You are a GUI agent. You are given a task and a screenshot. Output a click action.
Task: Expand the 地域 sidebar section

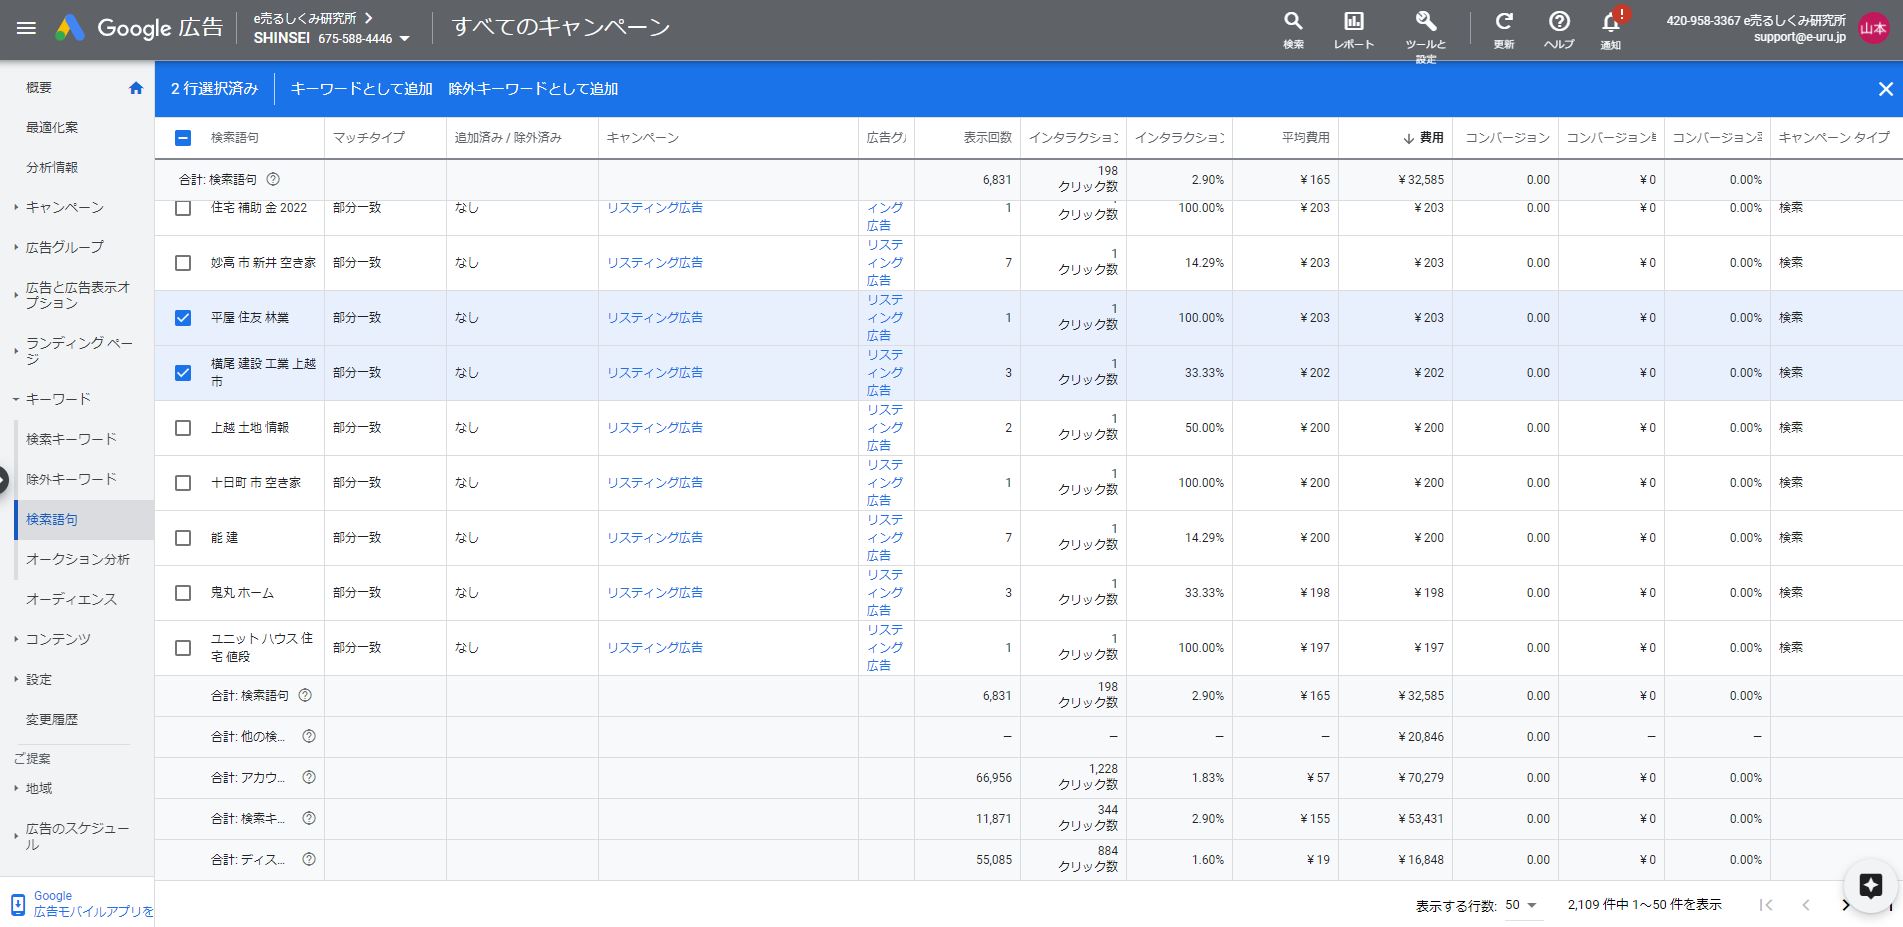[16, 788]
